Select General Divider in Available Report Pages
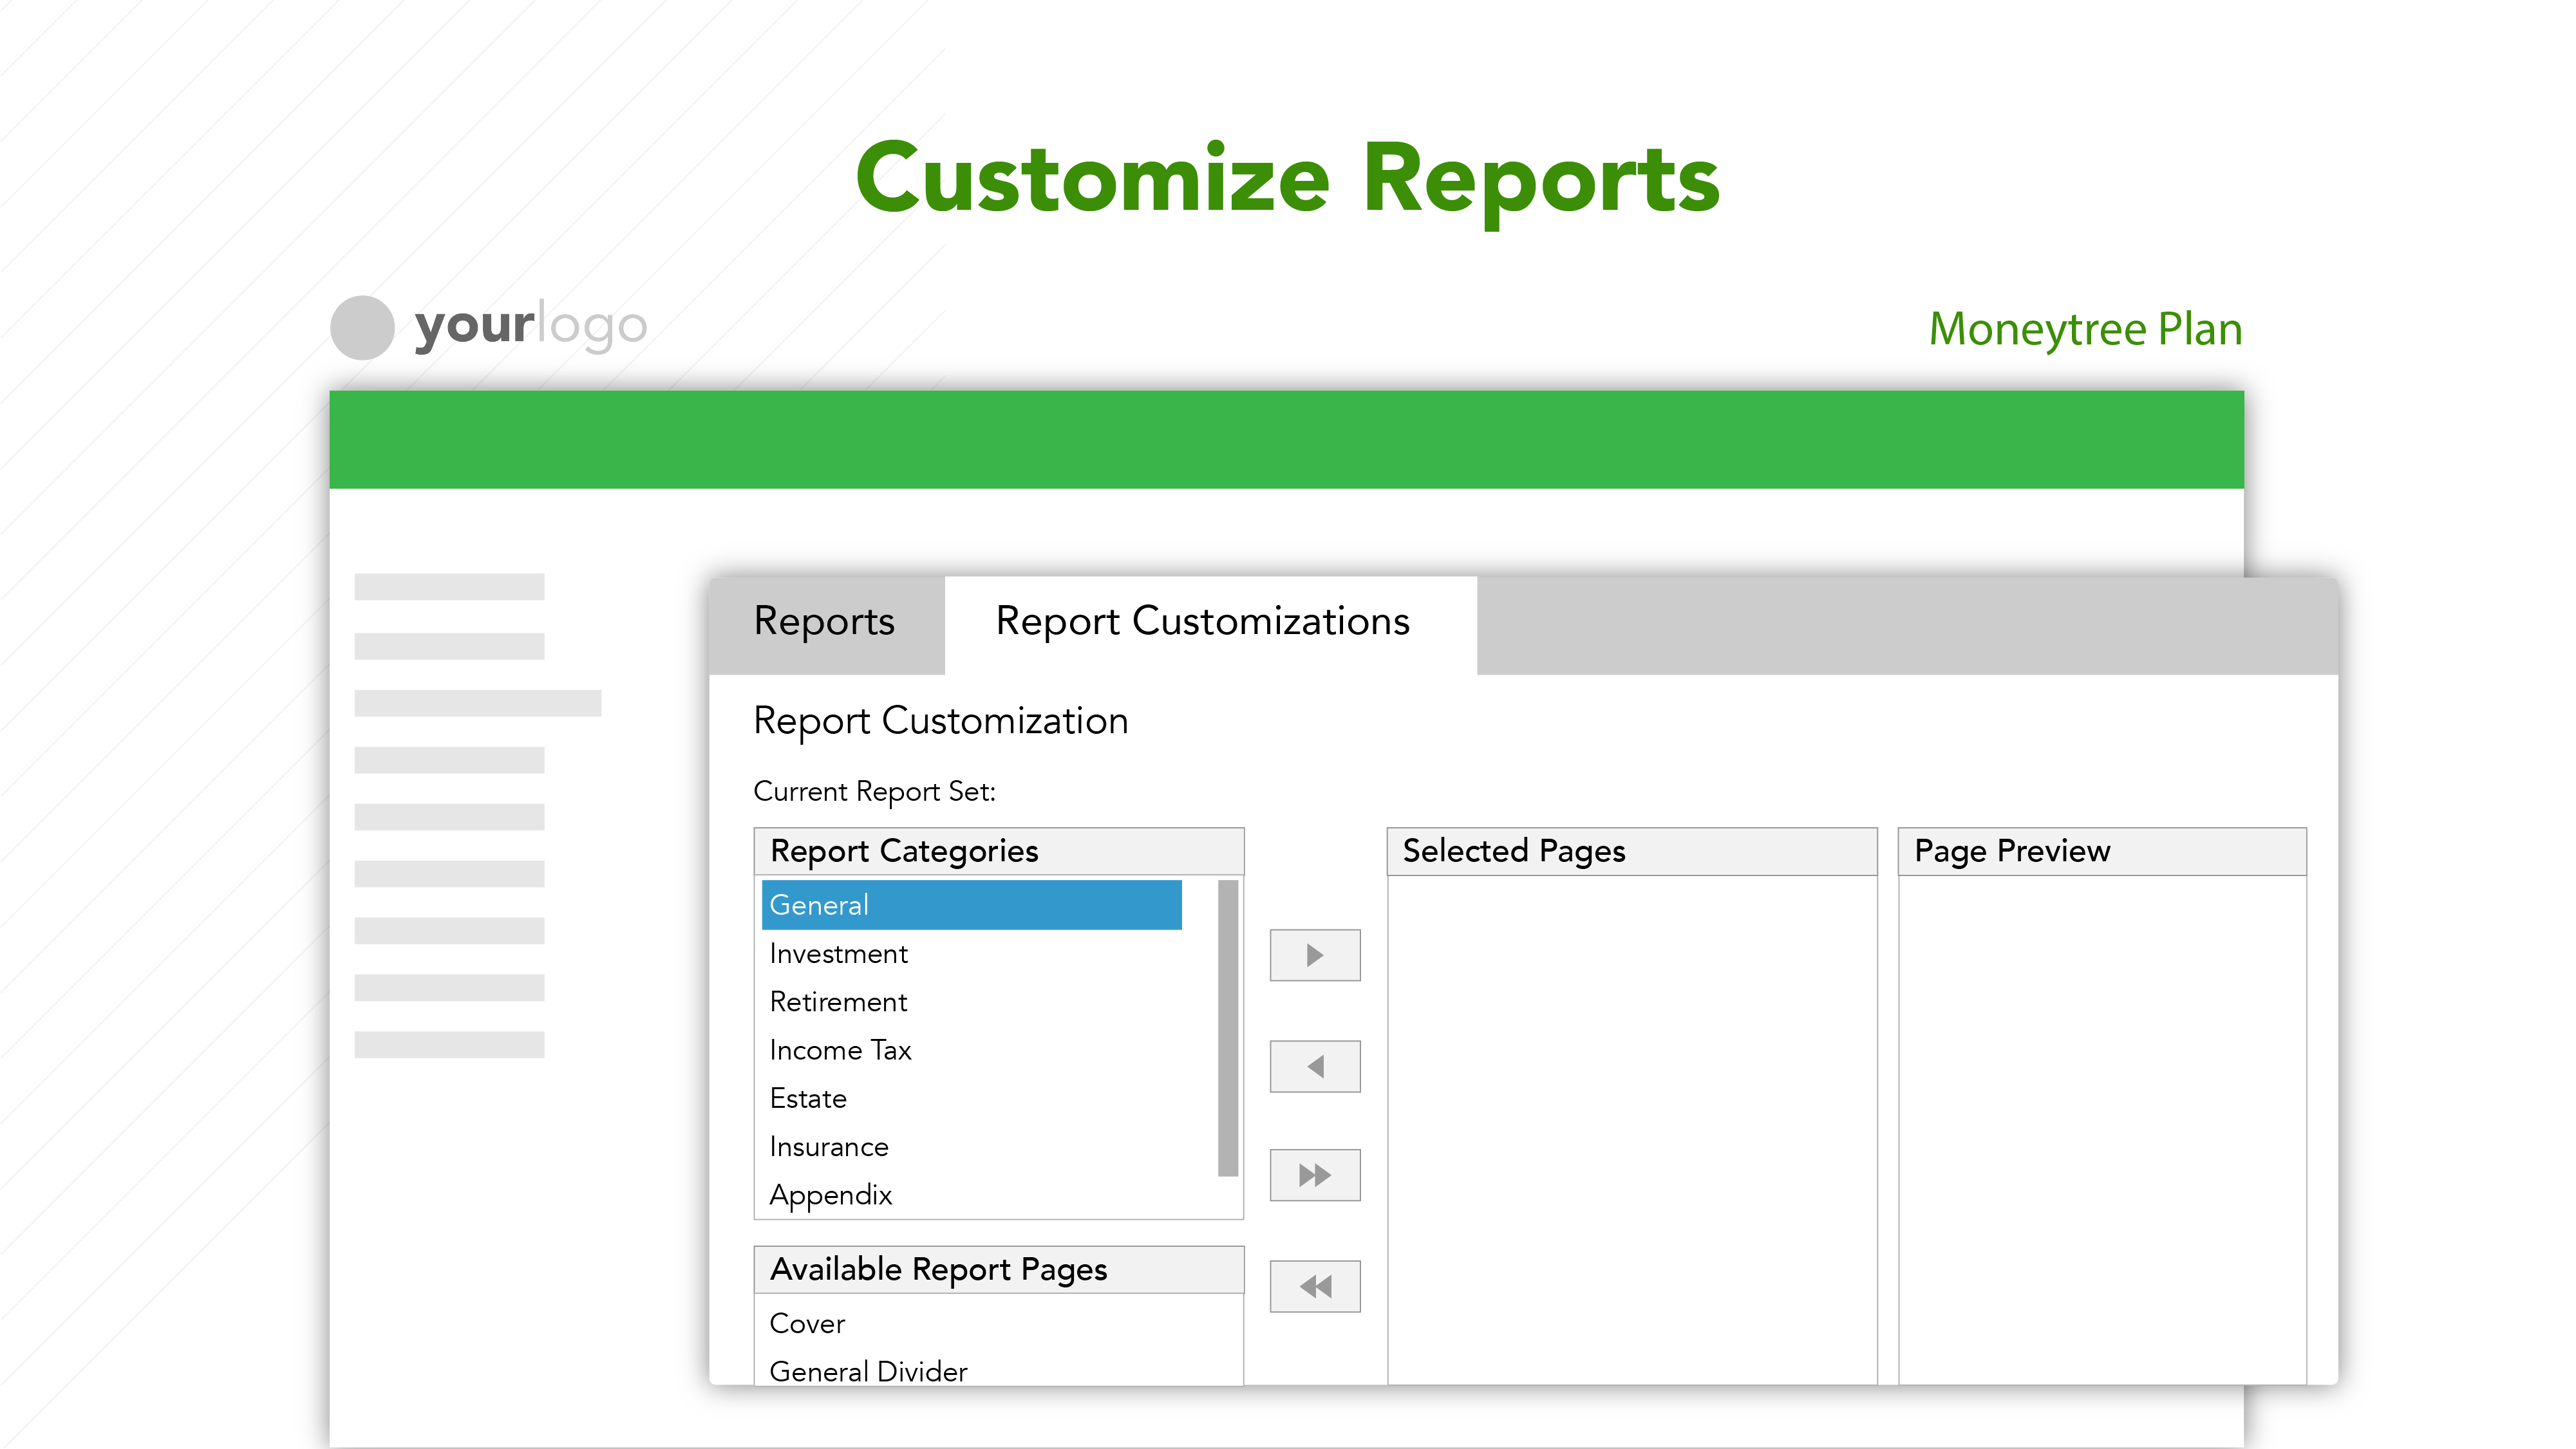Screen dimensions: 2576x1449 867,1371
